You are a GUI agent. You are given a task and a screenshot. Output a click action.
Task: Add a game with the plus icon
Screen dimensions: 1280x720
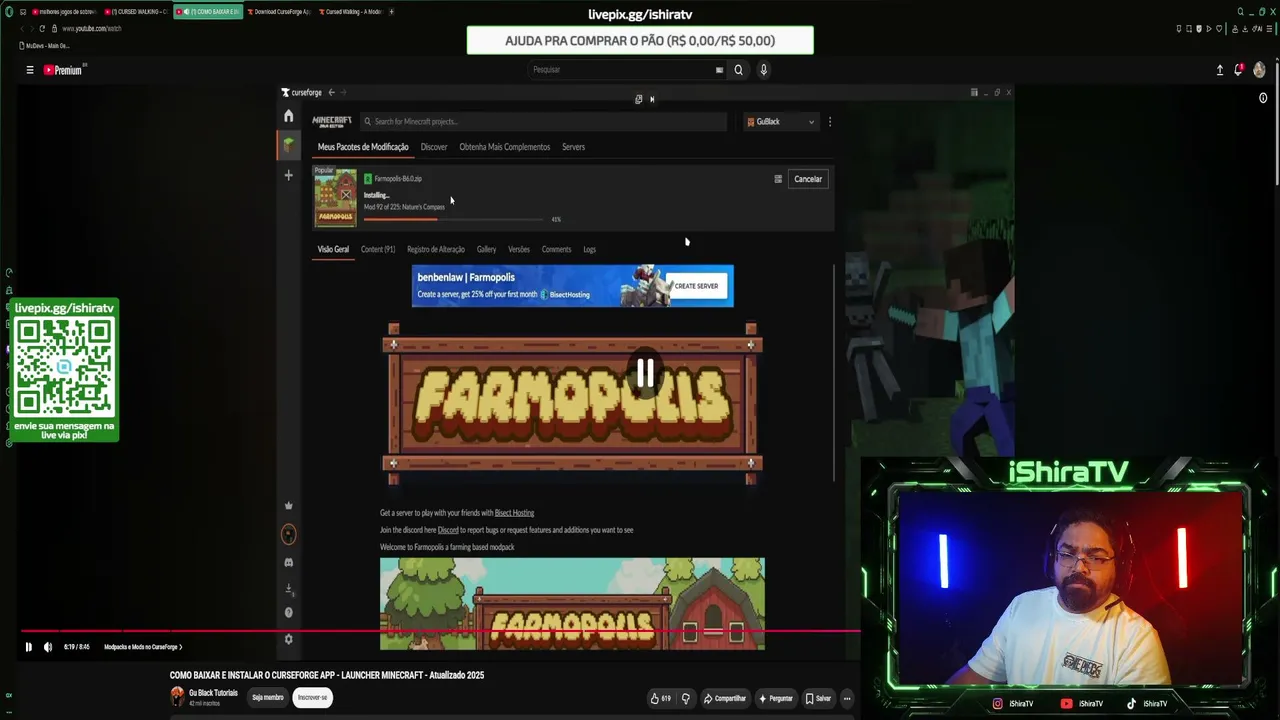click(288, 175)
